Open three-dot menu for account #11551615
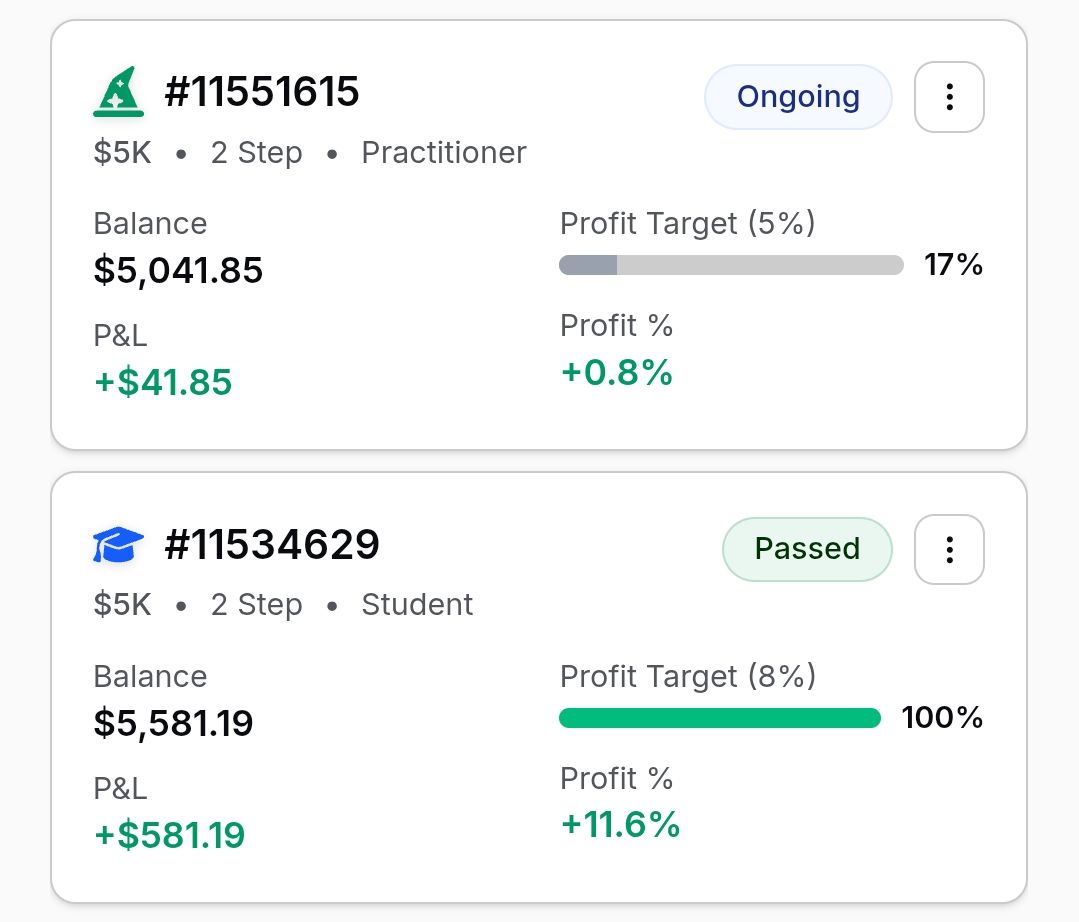This screenshot has height=922, width=1079. click(949, 97)
